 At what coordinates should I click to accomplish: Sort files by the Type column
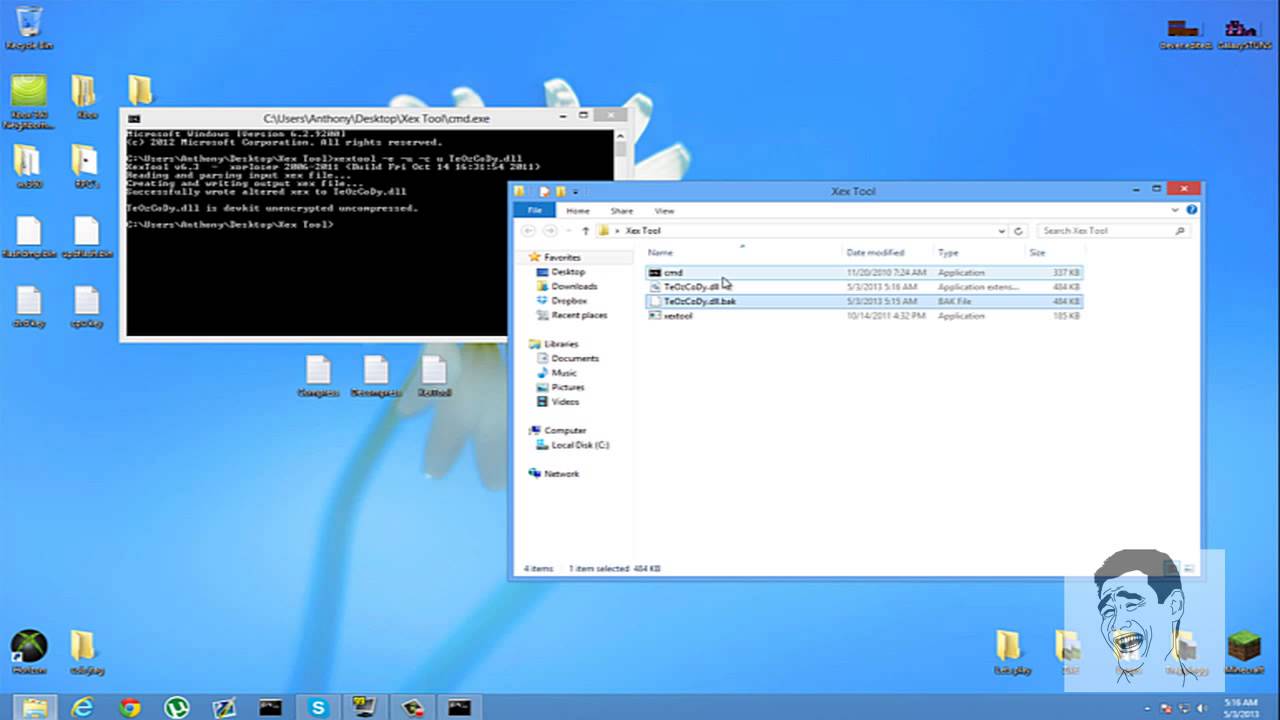click(978, 253)
